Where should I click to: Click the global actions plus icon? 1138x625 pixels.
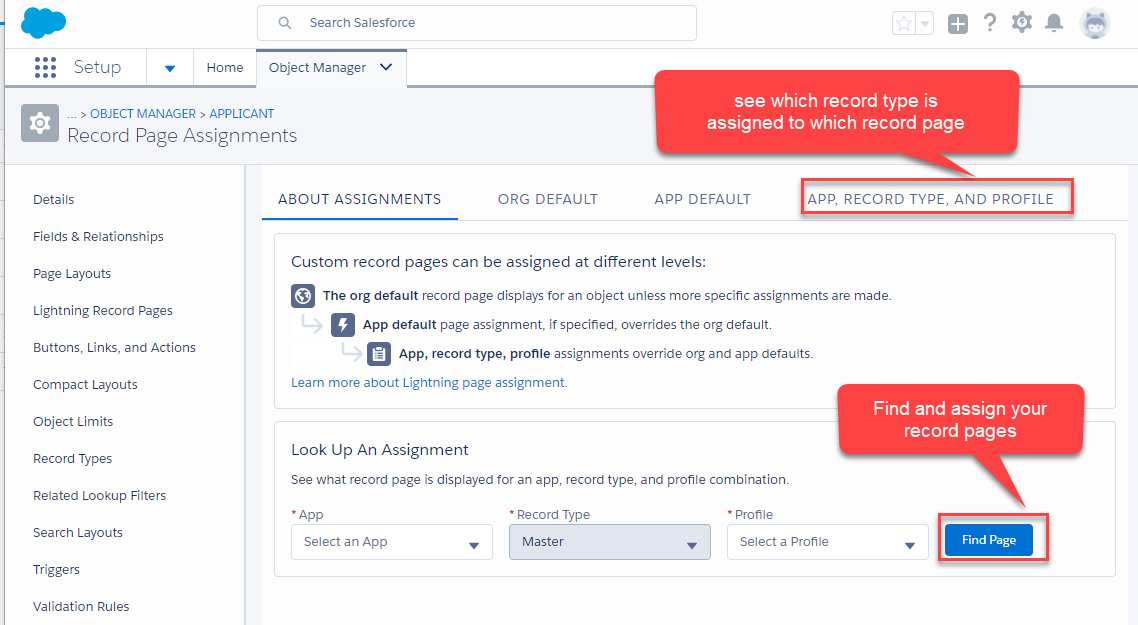click(958, 24)
